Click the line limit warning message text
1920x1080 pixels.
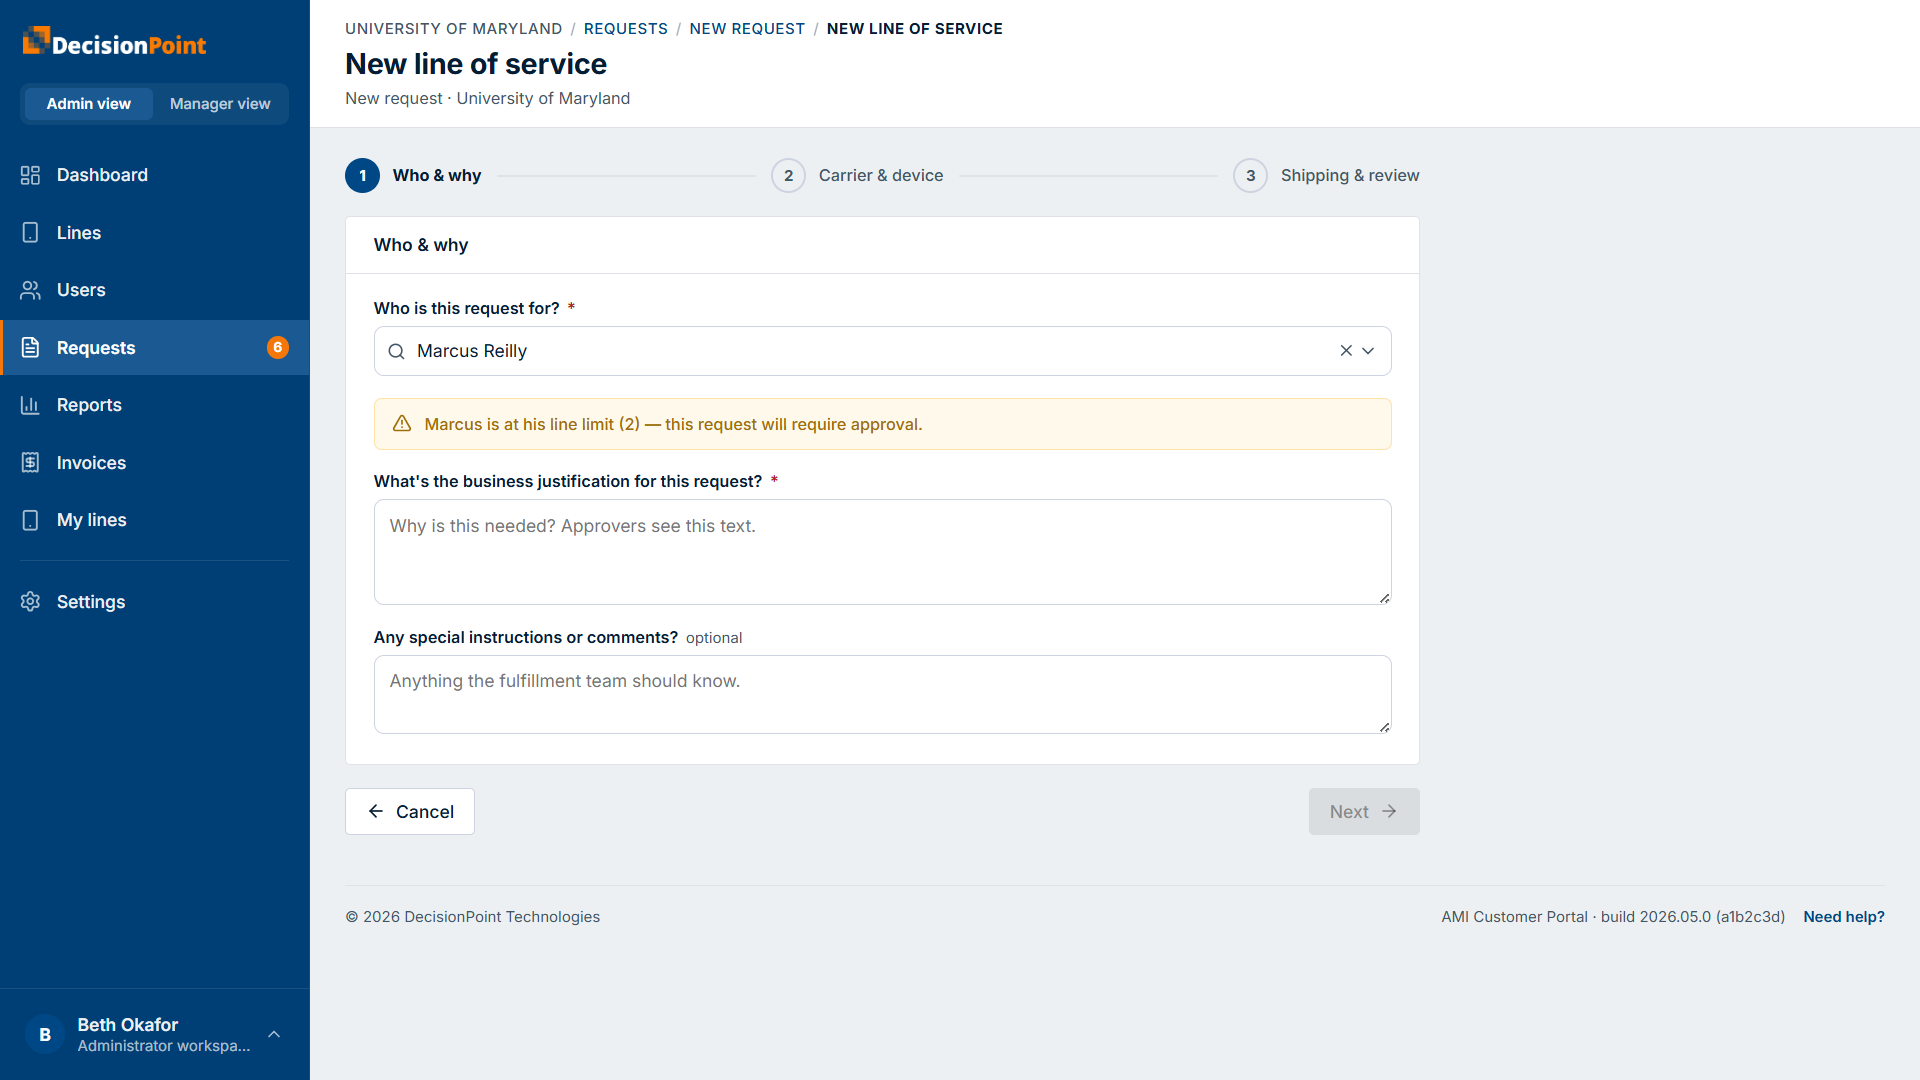coord(673,424)
